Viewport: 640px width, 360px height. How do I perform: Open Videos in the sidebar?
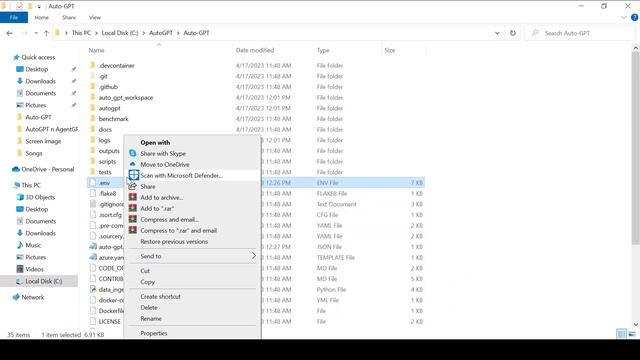[x=34, y=269]
